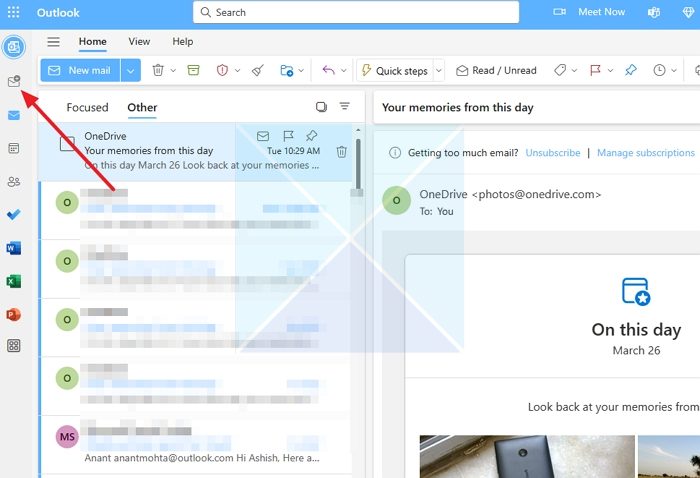Delete the OneDrive memories email

tap(342, 152)
